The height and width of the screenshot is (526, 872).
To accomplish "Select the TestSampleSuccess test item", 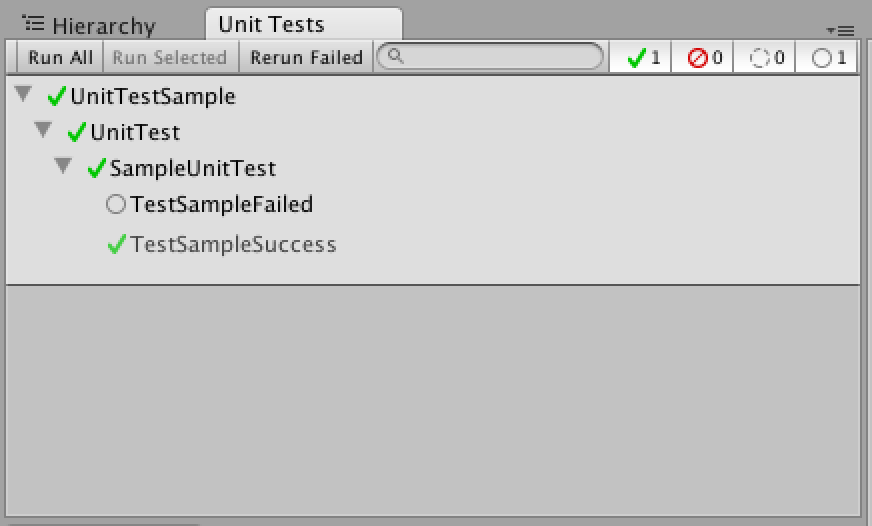I will point(233,245).
